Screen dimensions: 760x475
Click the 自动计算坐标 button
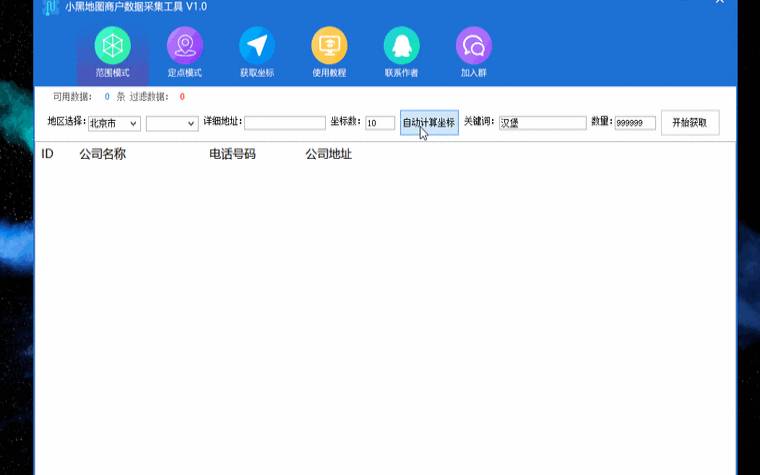tap(429, 123)
